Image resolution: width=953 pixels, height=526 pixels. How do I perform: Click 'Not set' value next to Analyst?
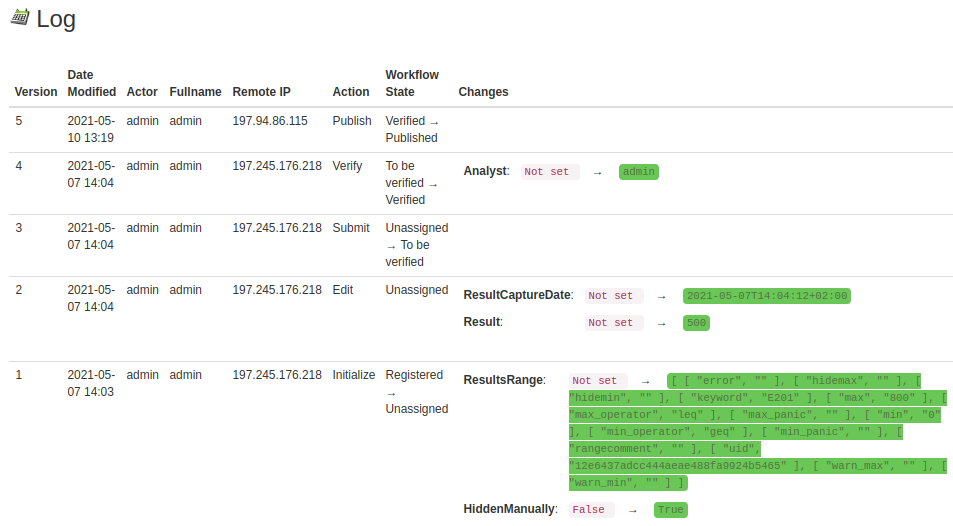(547, 172)
